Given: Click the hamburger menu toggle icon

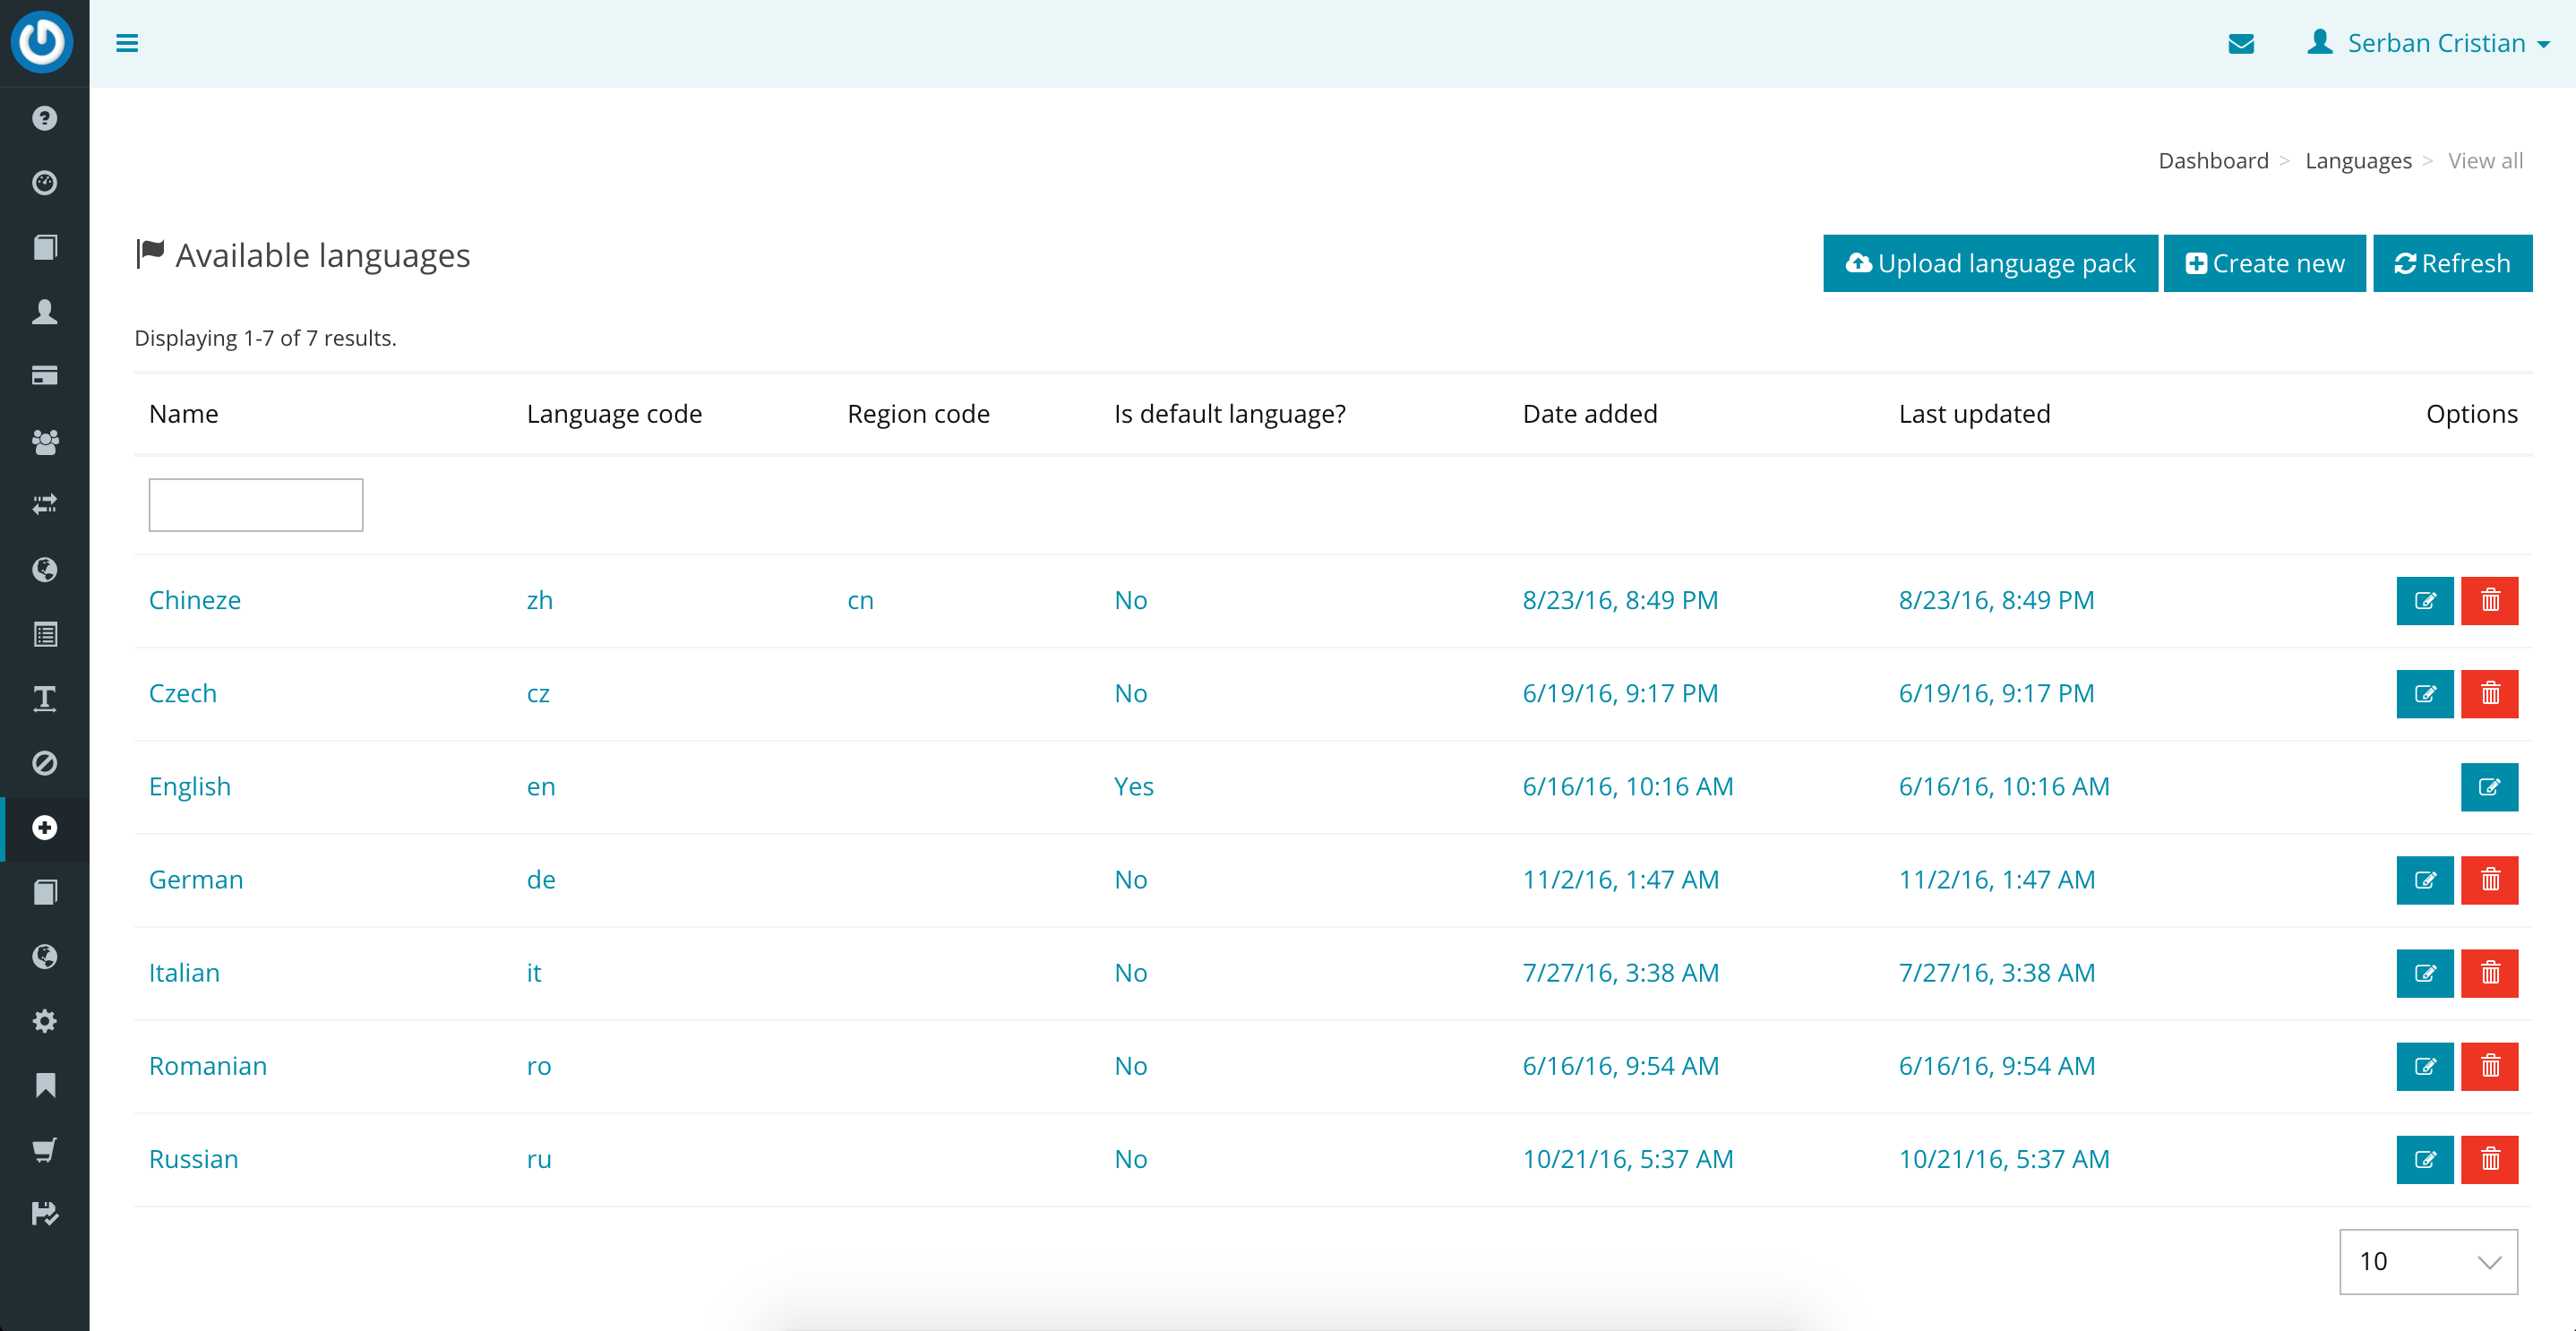Looking at the screenshot, I should [x=127, y=43].
